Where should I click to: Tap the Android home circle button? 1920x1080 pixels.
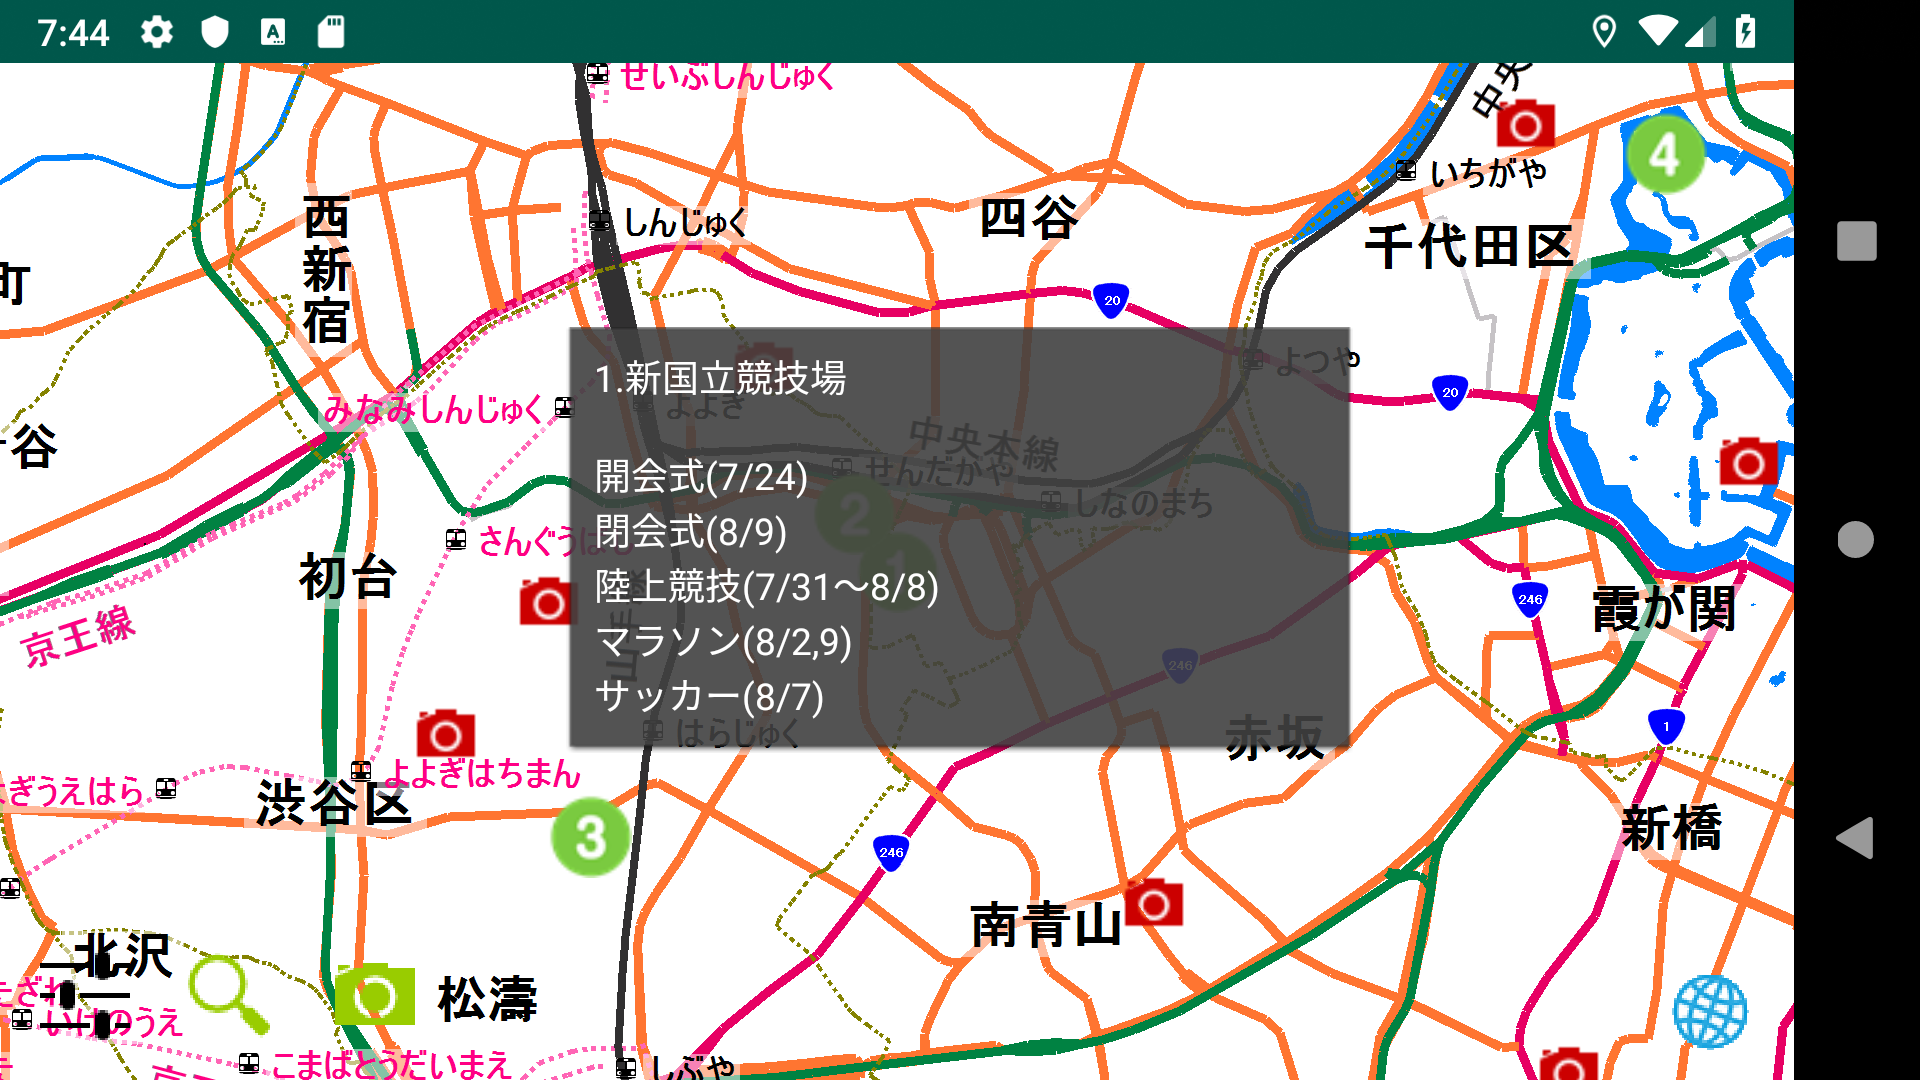click(1856, 539)
